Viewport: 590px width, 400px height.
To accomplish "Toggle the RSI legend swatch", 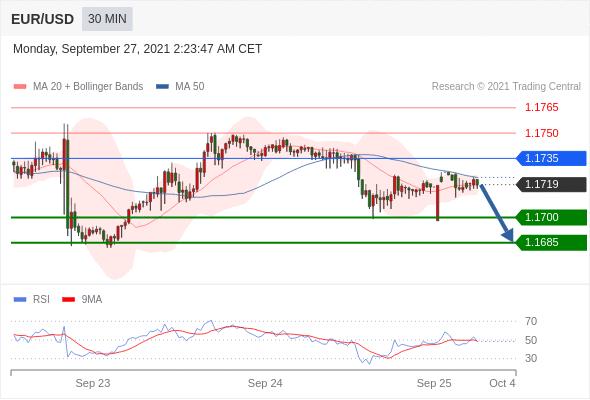I will point(20,300).
